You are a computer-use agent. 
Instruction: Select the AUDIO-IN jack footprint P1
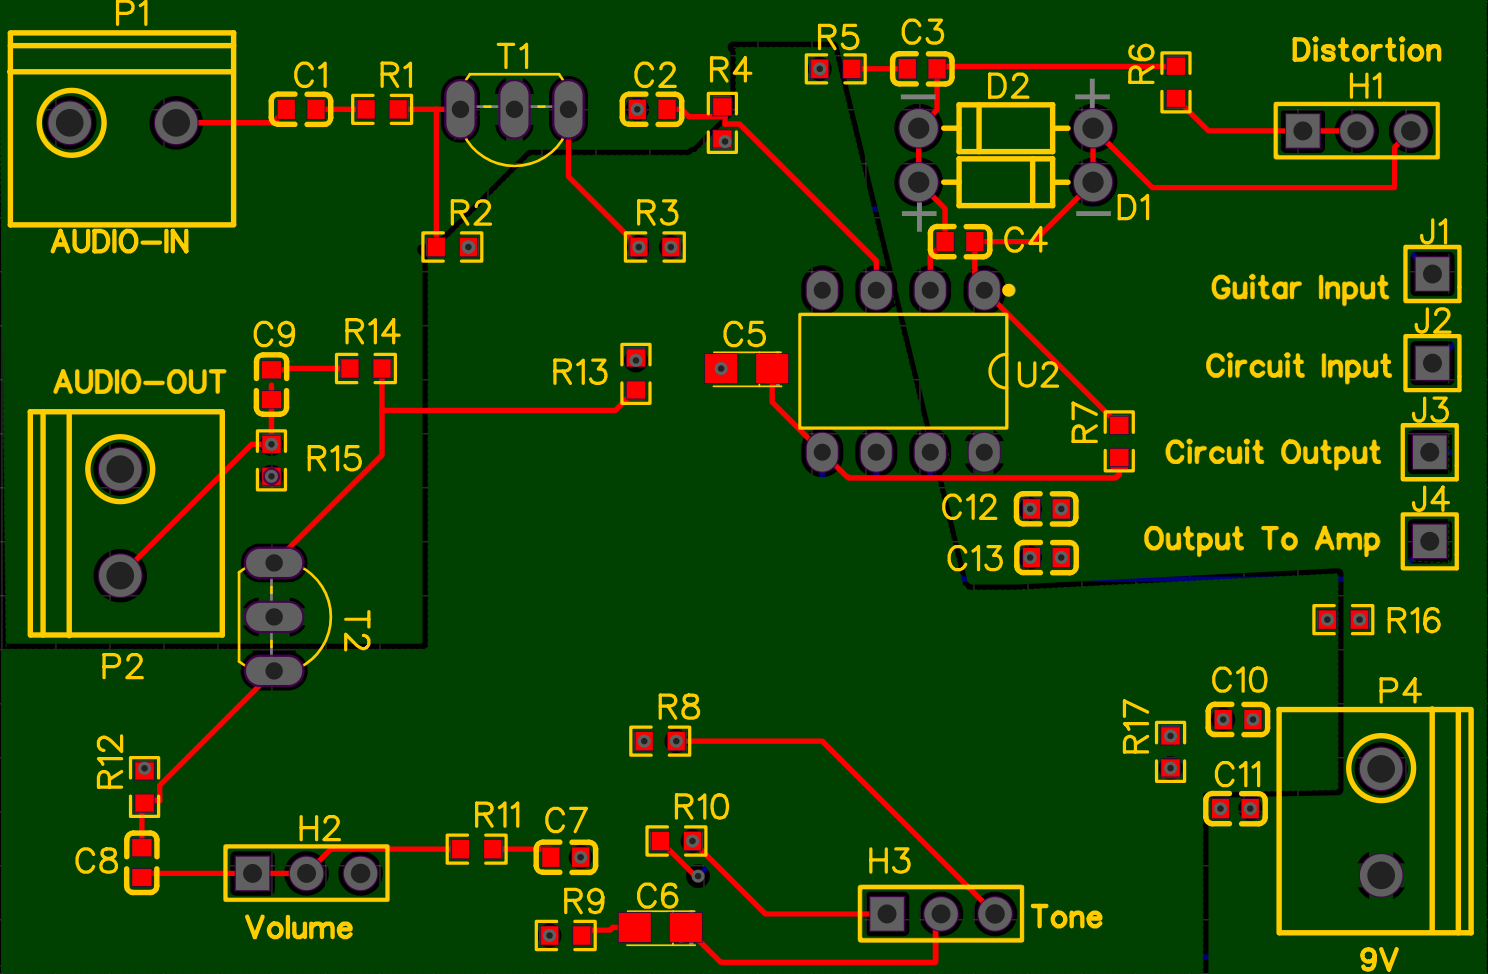122,128
